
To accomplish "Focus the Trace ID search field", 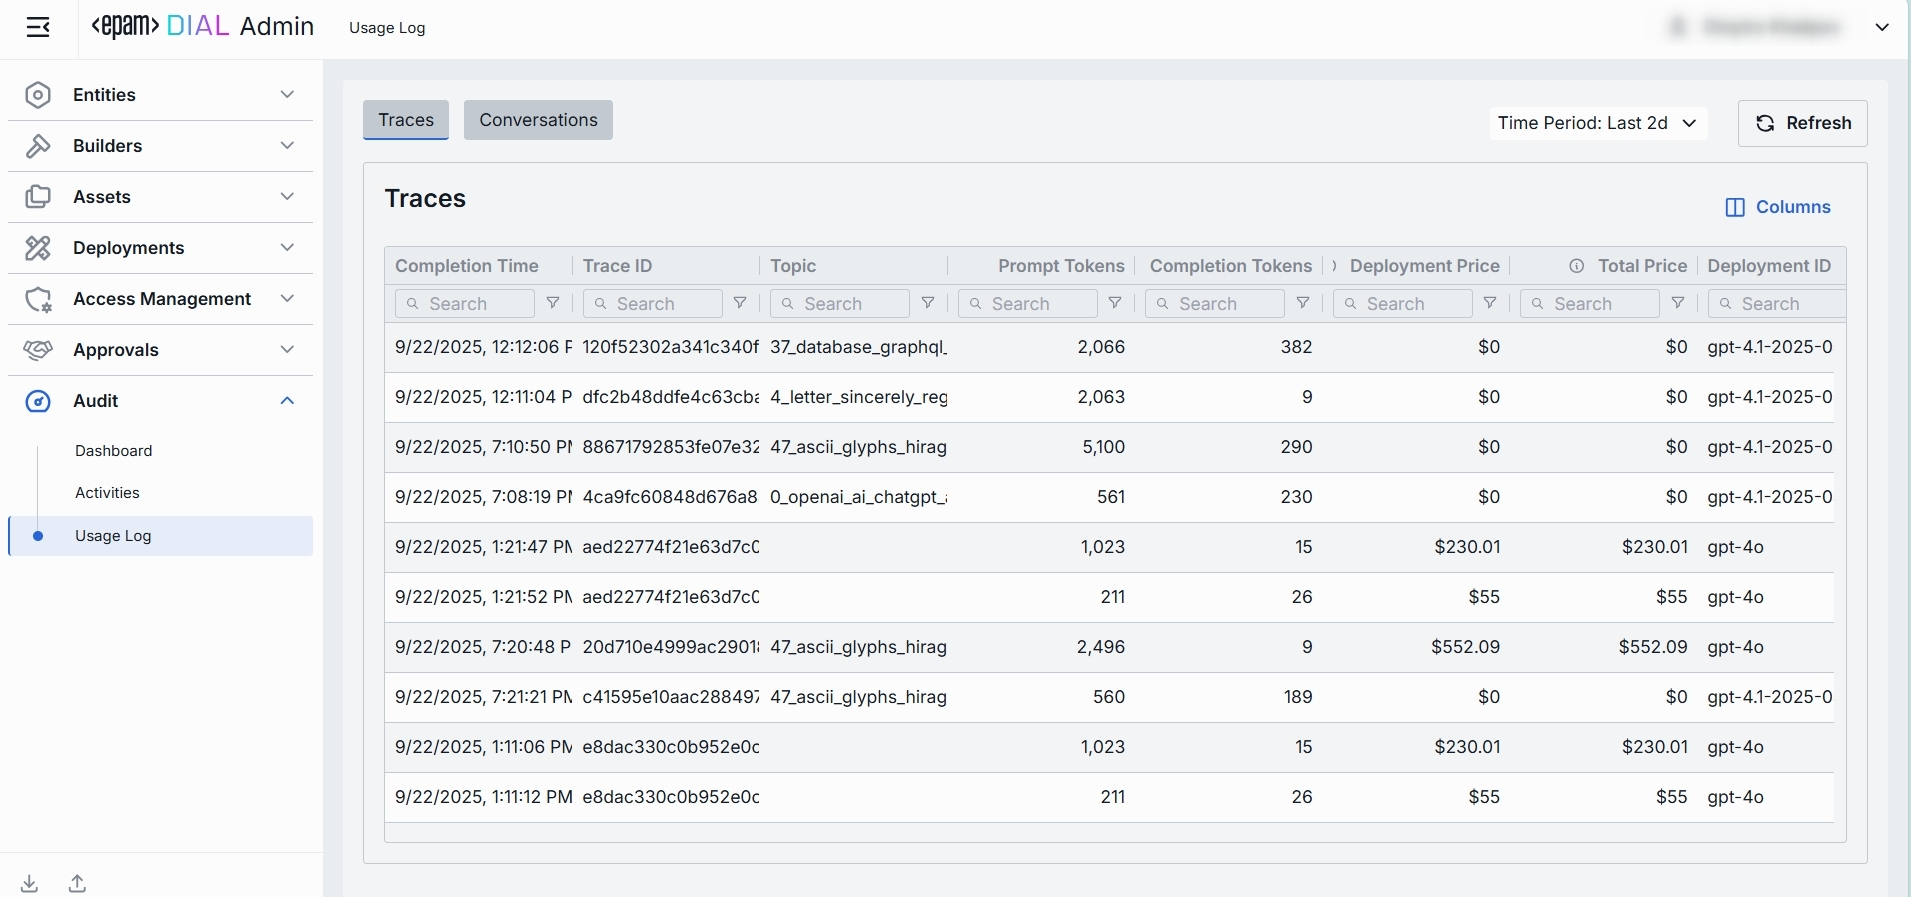I will 653,303.
